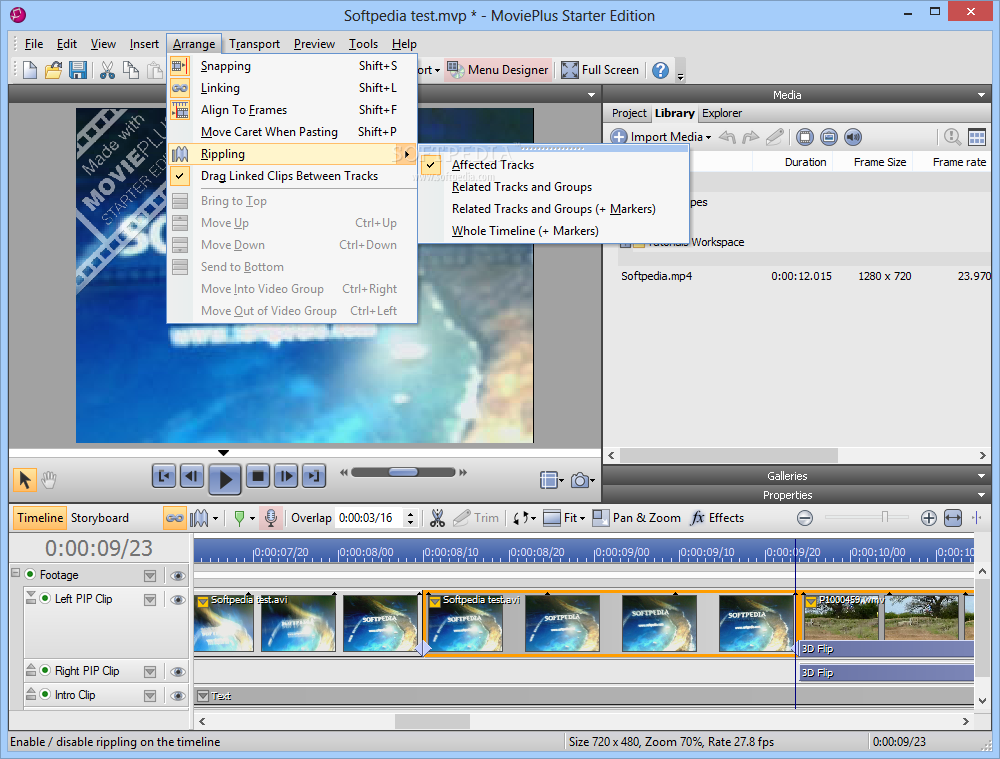The height and width of the screenshot is (759, 1000).
Task: Open the Menu Designer
Action: 497,70
